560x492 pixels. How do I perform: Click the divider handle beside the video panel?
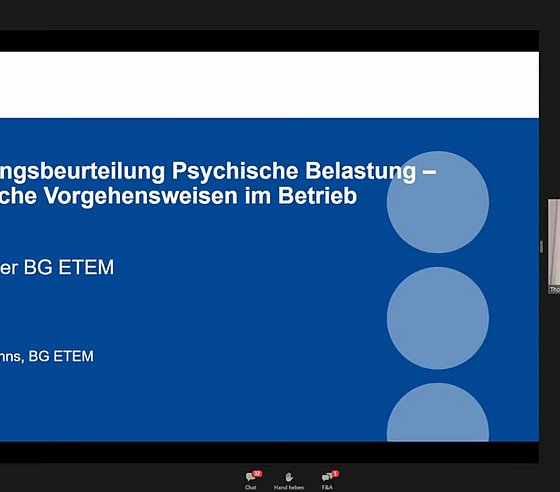(541, 247)
